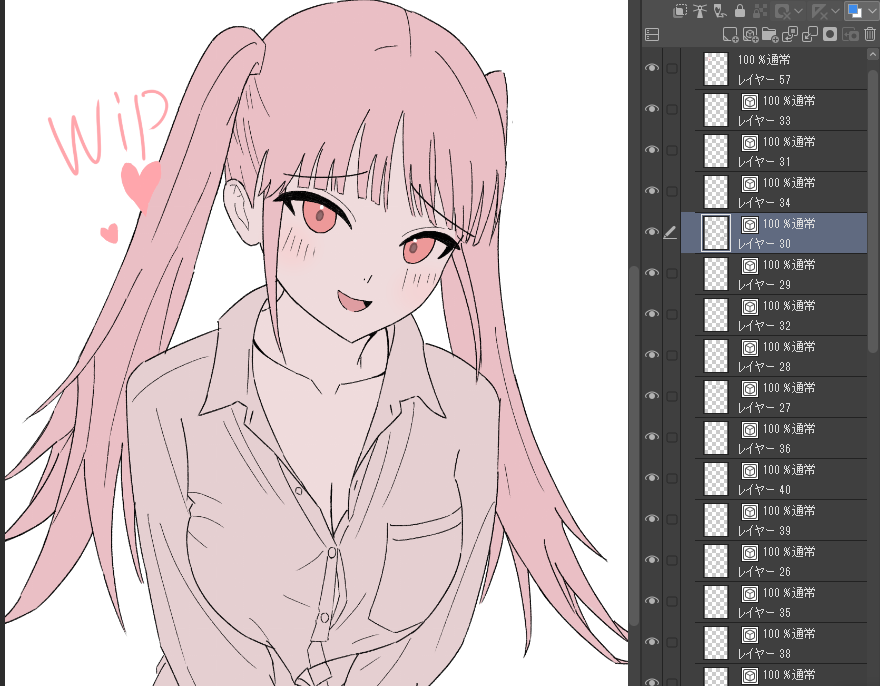Click vector layer icon on layer 33
880x686 pixels.
click(750, 102)
